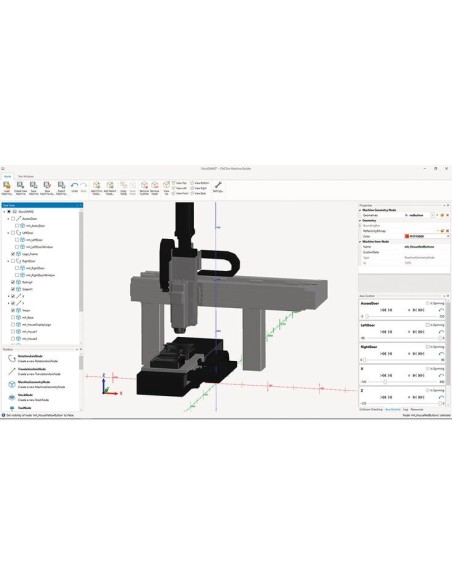Image resolution: width=452 pixels, height=584 pixels.
Task: Click the Export Machine icon
Action: click(x=61, y=188)
